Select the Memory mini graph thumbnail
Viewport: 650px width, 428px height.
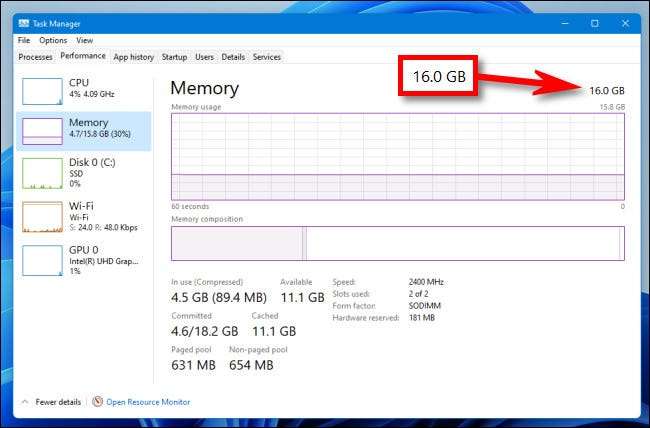42,131
